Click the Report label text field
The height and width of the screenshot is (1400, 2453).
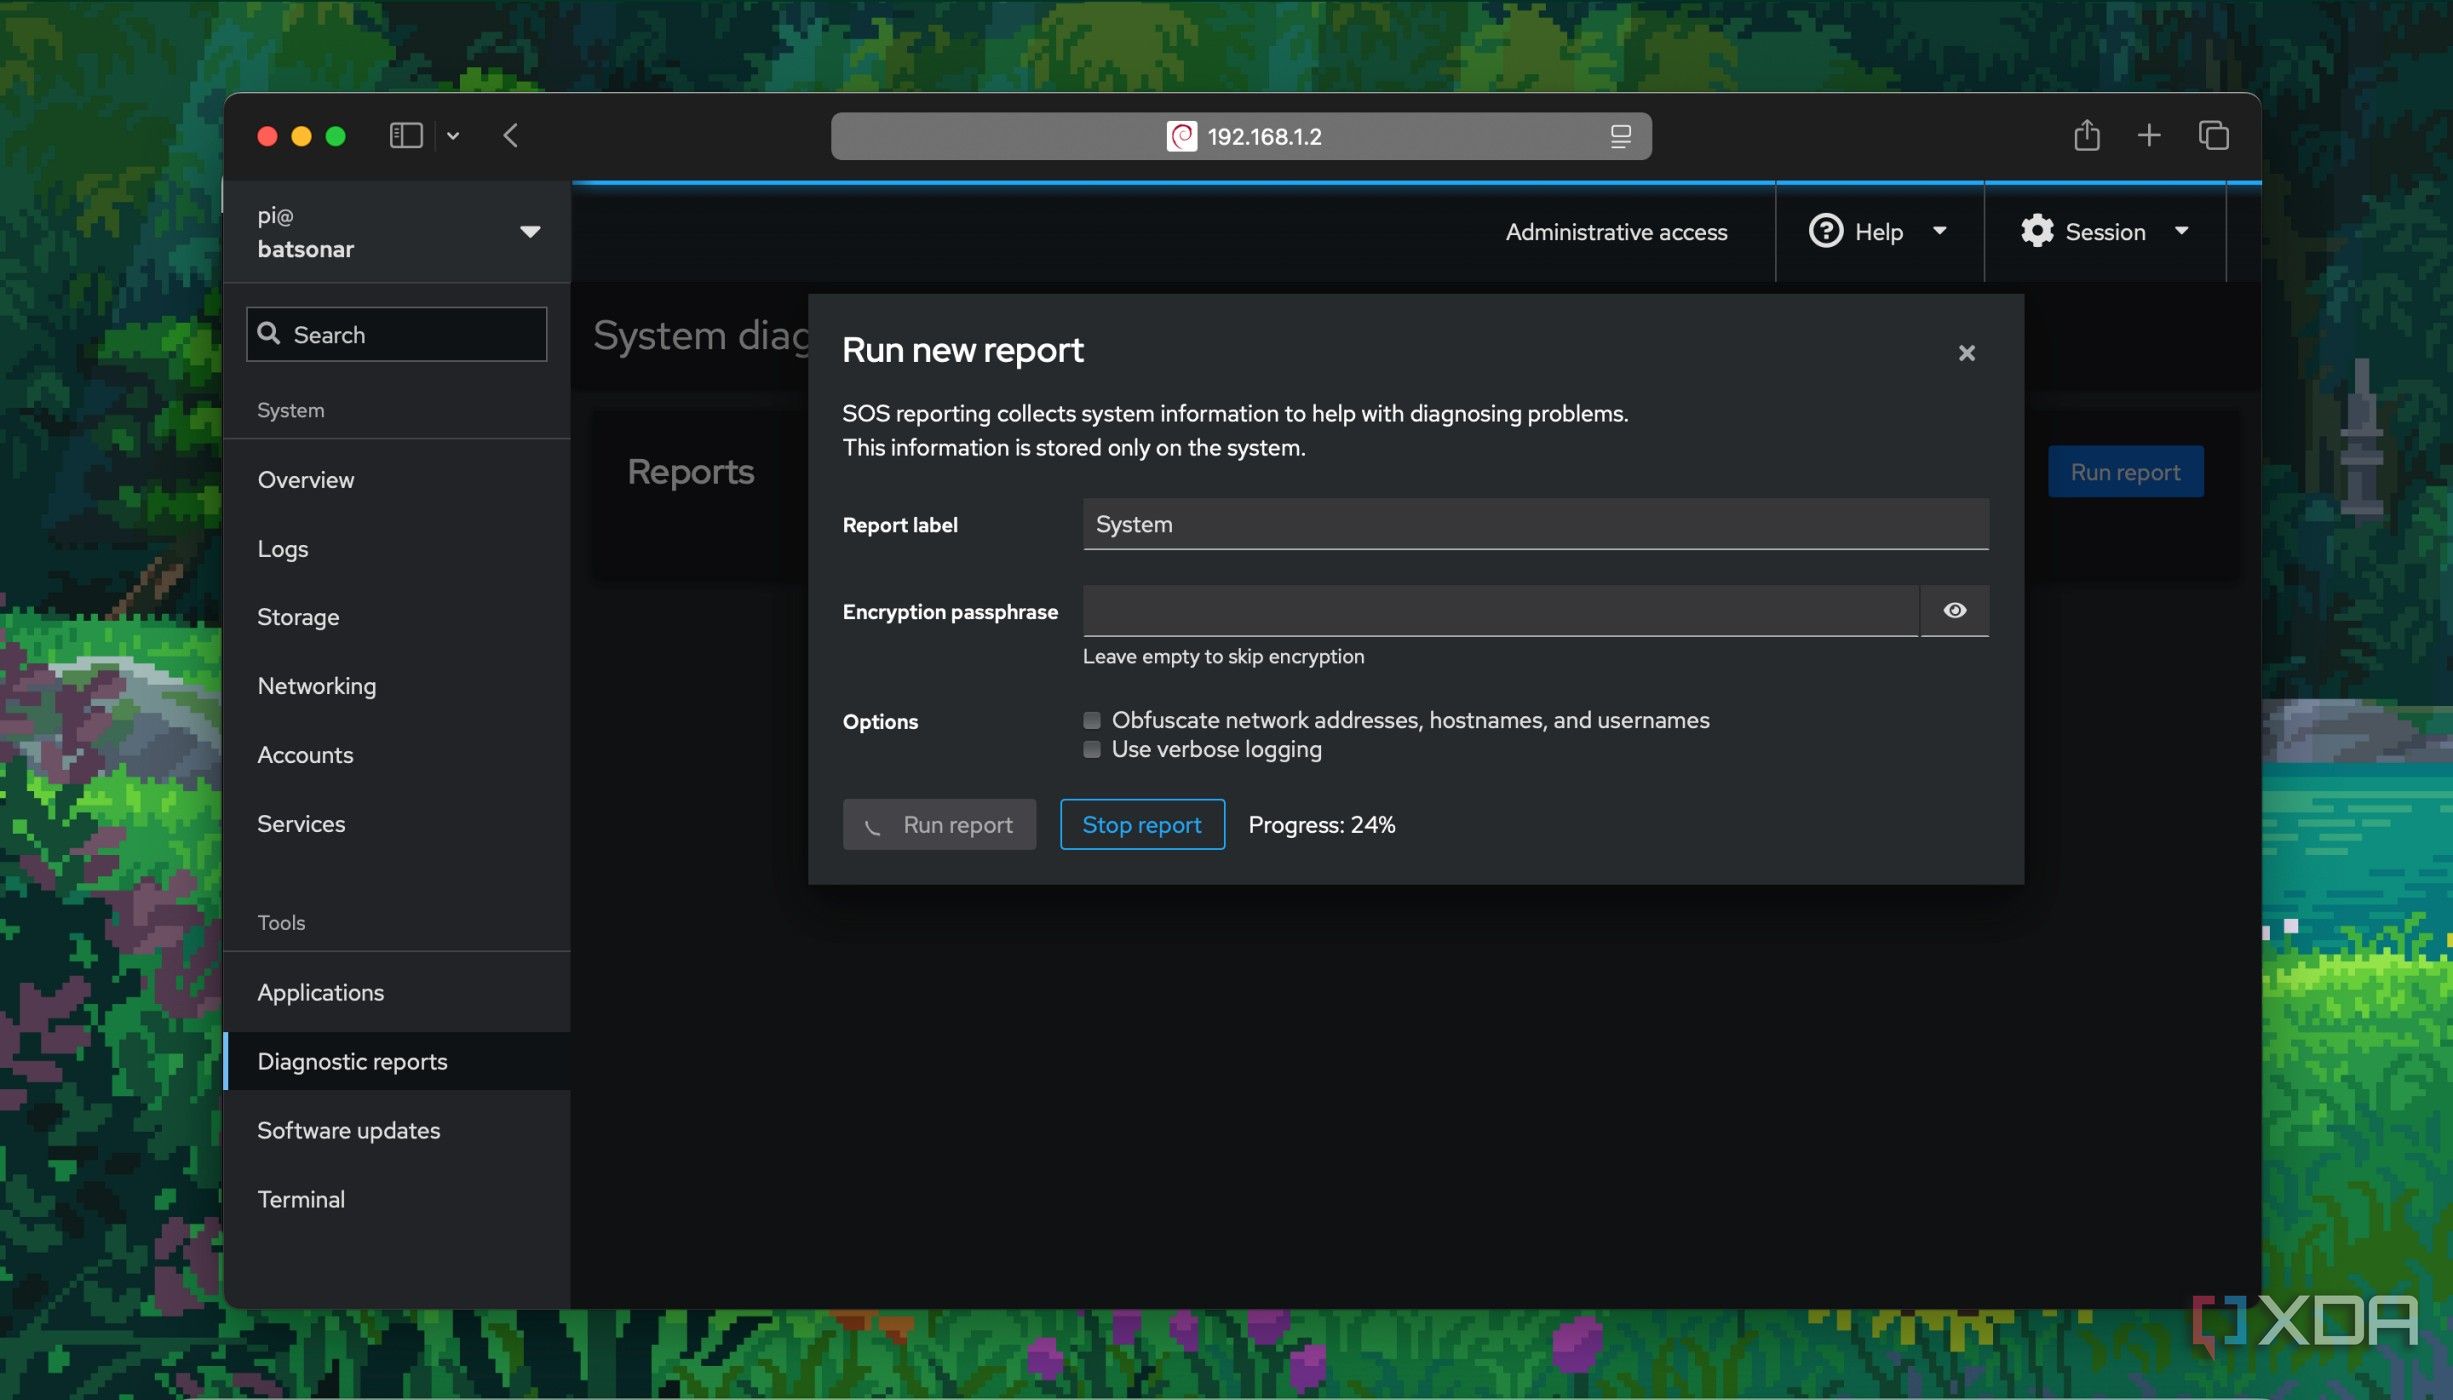[1535, 524]
